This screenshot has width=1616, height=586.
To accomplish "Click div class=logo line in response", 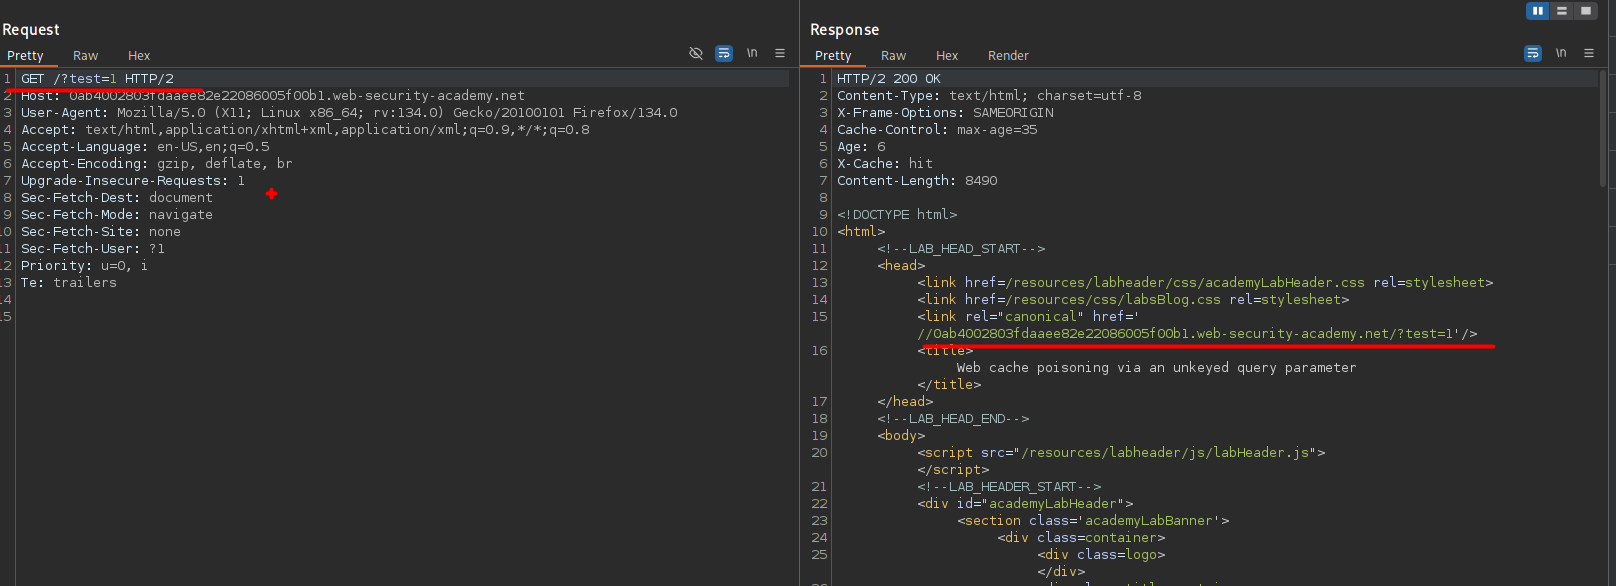I will 1101,555.
